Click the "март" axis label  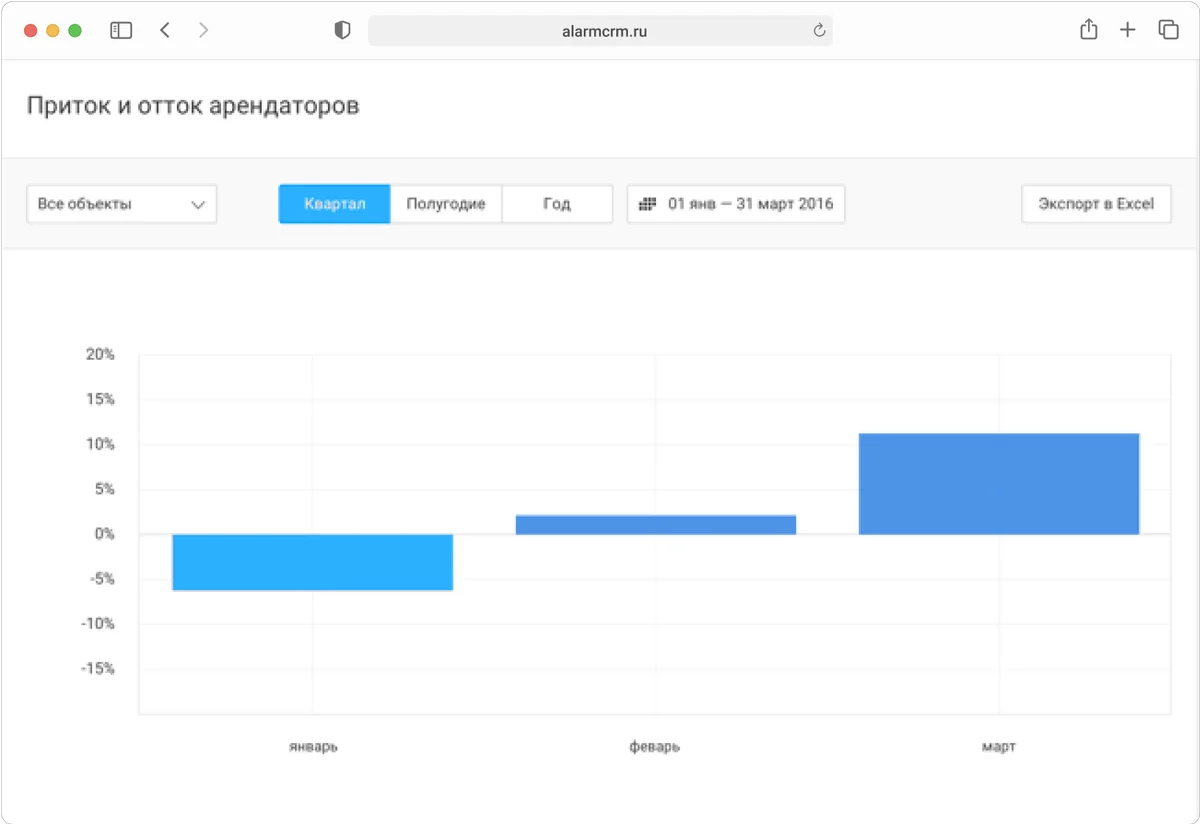tap(999, 747)
